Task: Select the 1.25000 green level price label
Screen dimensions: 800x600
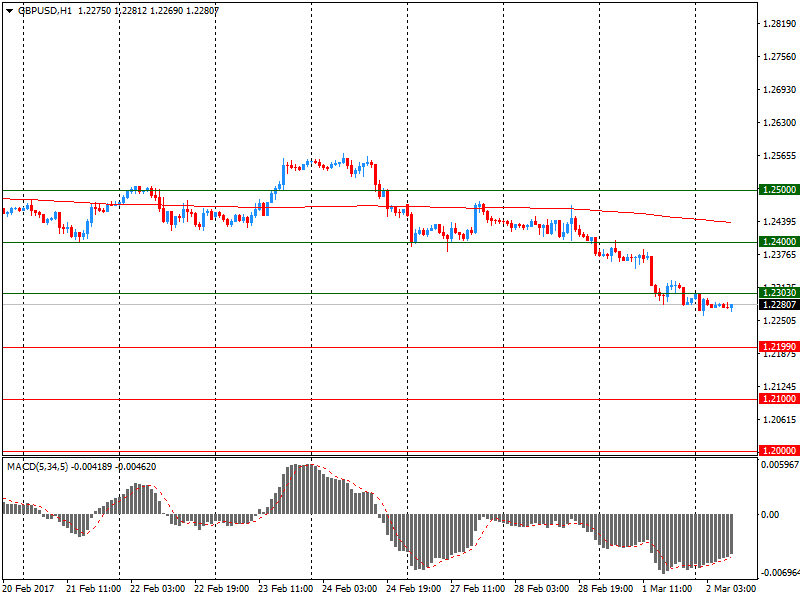Action: pos(779,190)
